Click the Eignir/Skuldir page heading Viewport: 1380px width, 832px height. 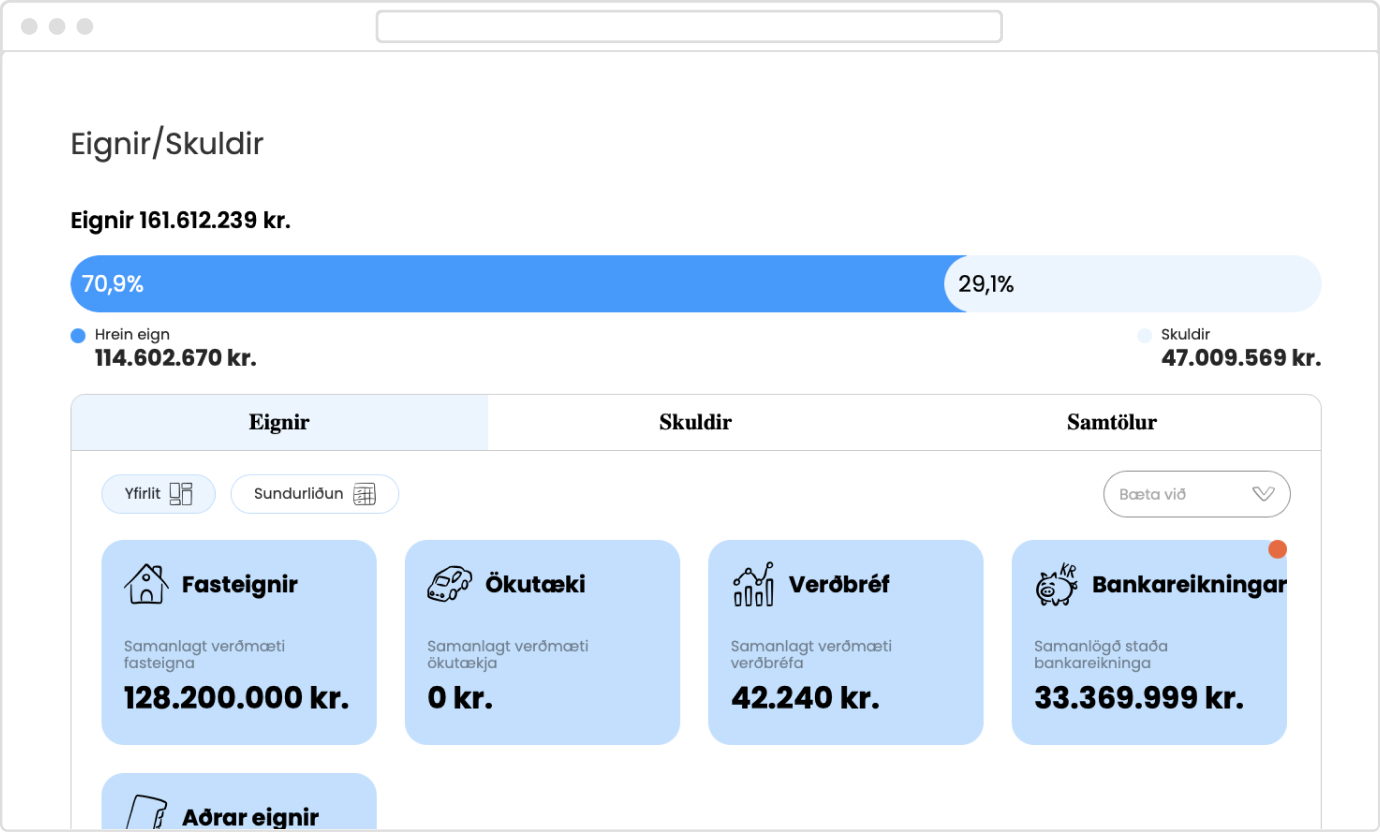coord(167,144)
